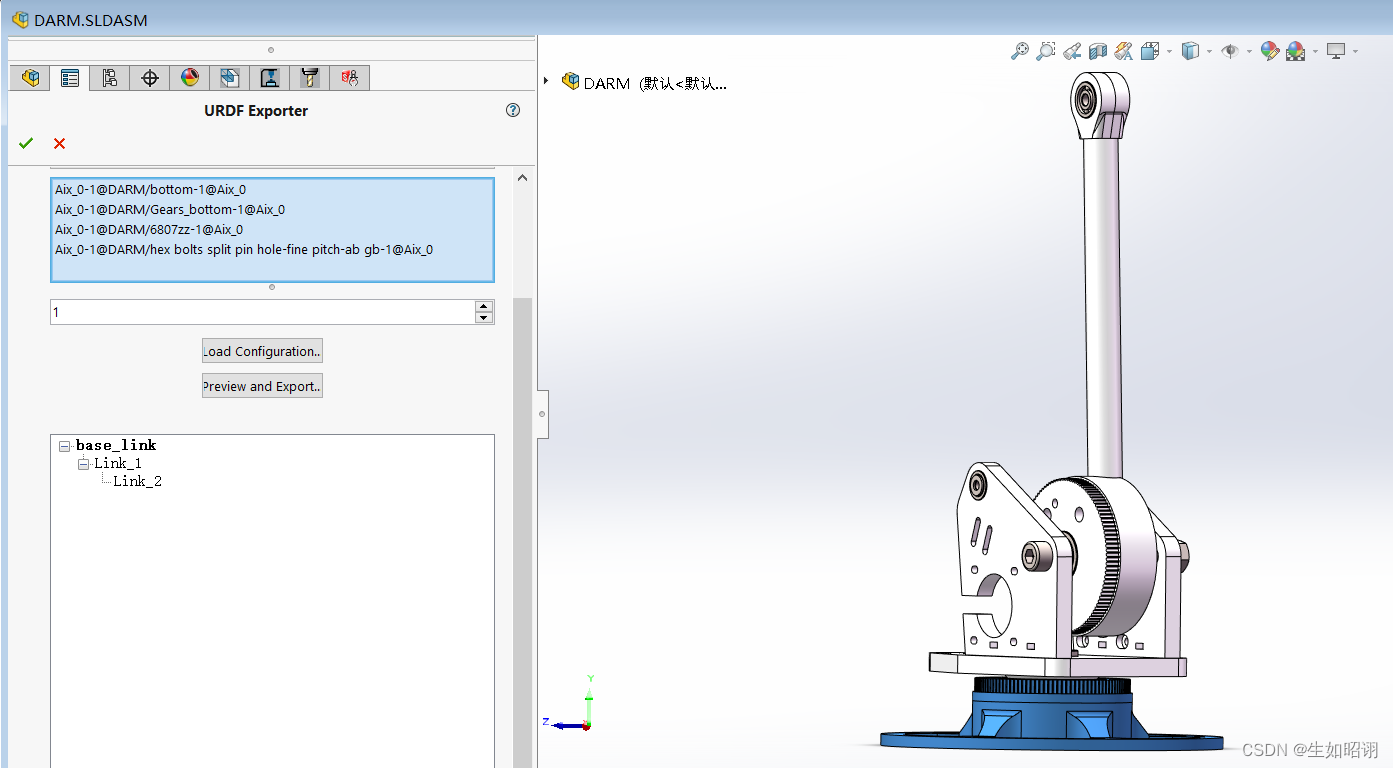This screenshot has width=1393, height=768.
Task: Click View Orientation cube icon
Action: [x=1150, y=51]
